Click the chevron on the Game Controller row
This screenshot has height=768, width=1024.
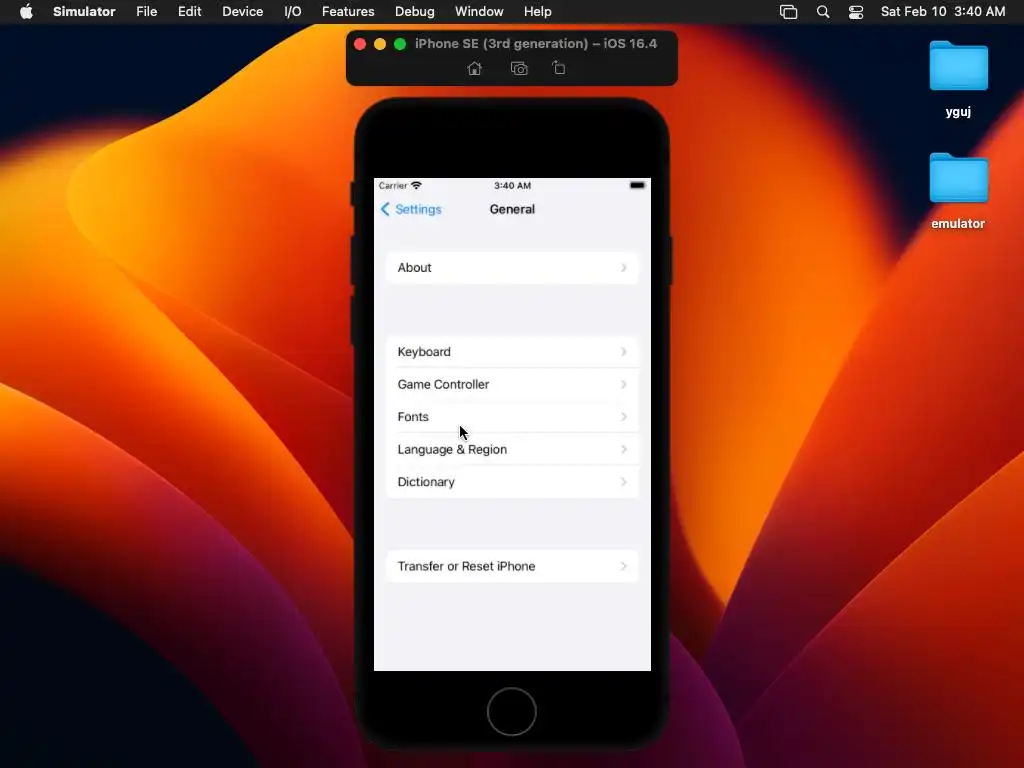click(x=624, y=385)
